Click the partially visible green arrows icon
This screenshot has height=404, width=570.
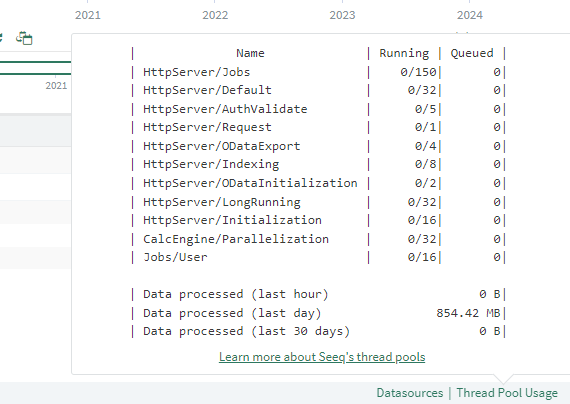tap(1, 37)
